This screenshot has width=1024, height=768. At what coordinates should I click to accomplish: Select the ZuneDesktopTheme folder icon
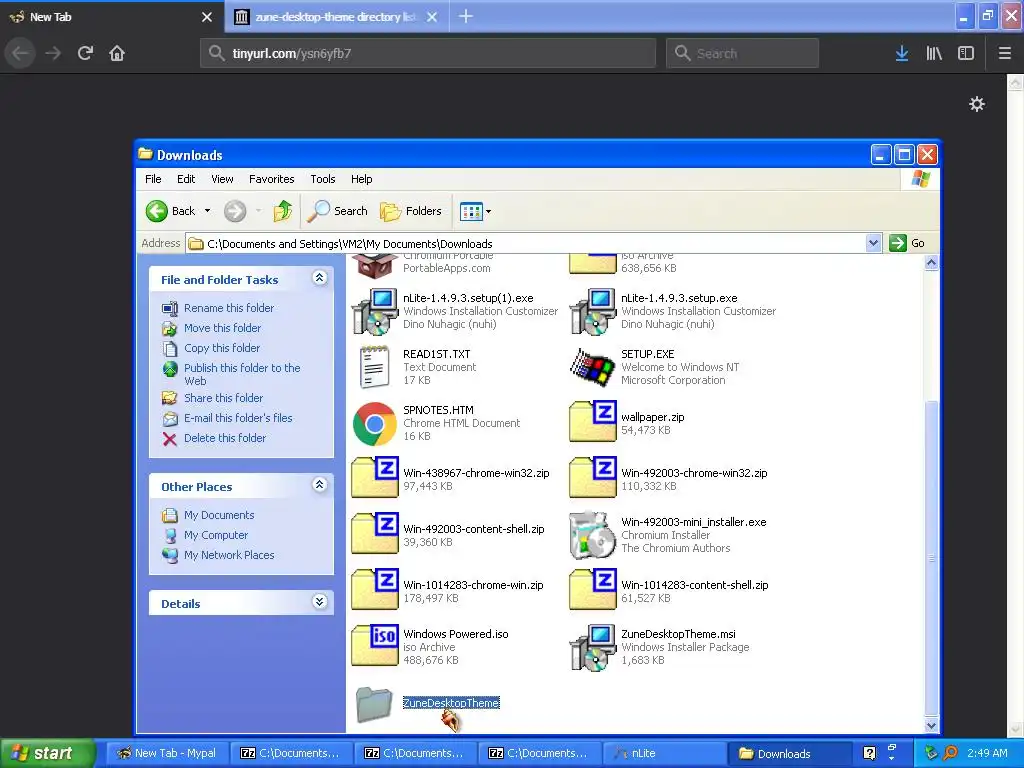[x=375, y=704]
